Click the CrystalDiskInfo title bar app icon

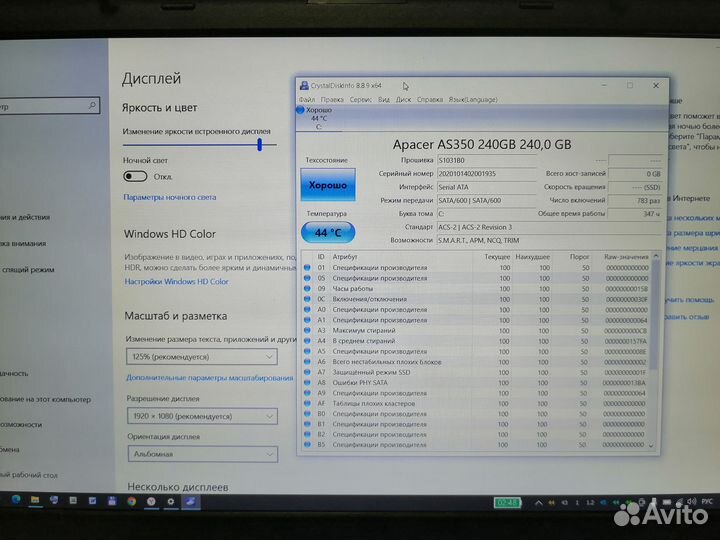pyautogui.click(x=304, y=85)
